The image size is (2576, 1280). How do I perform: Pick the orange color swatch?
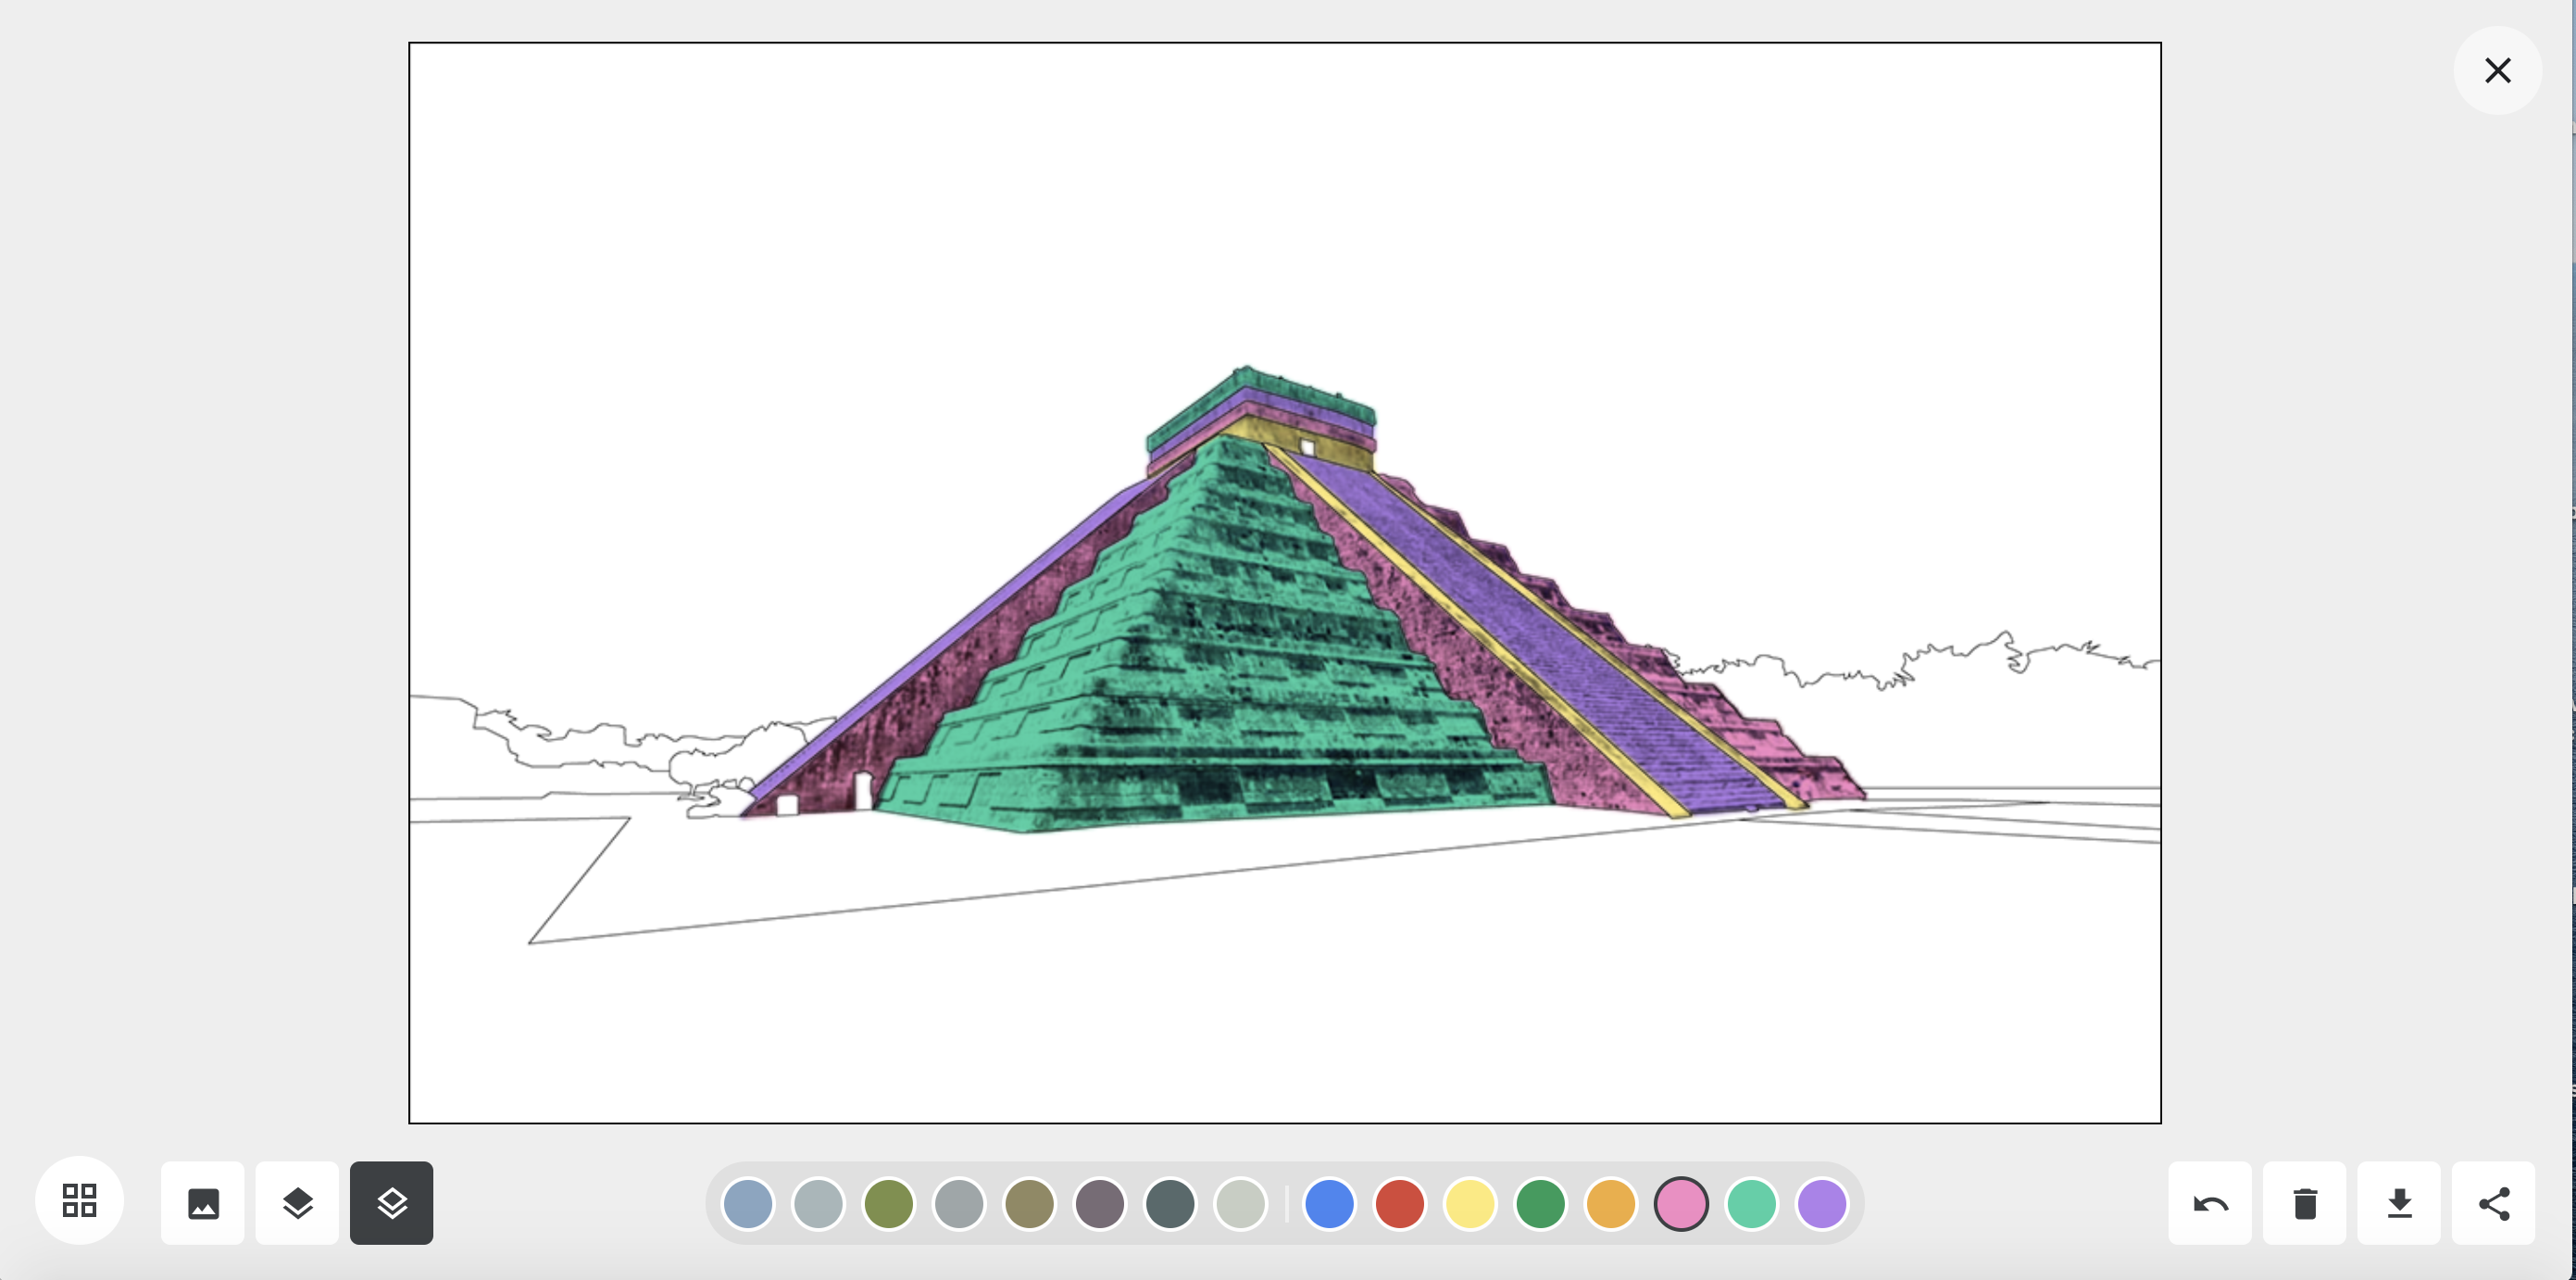[x=1611, y=1203]
